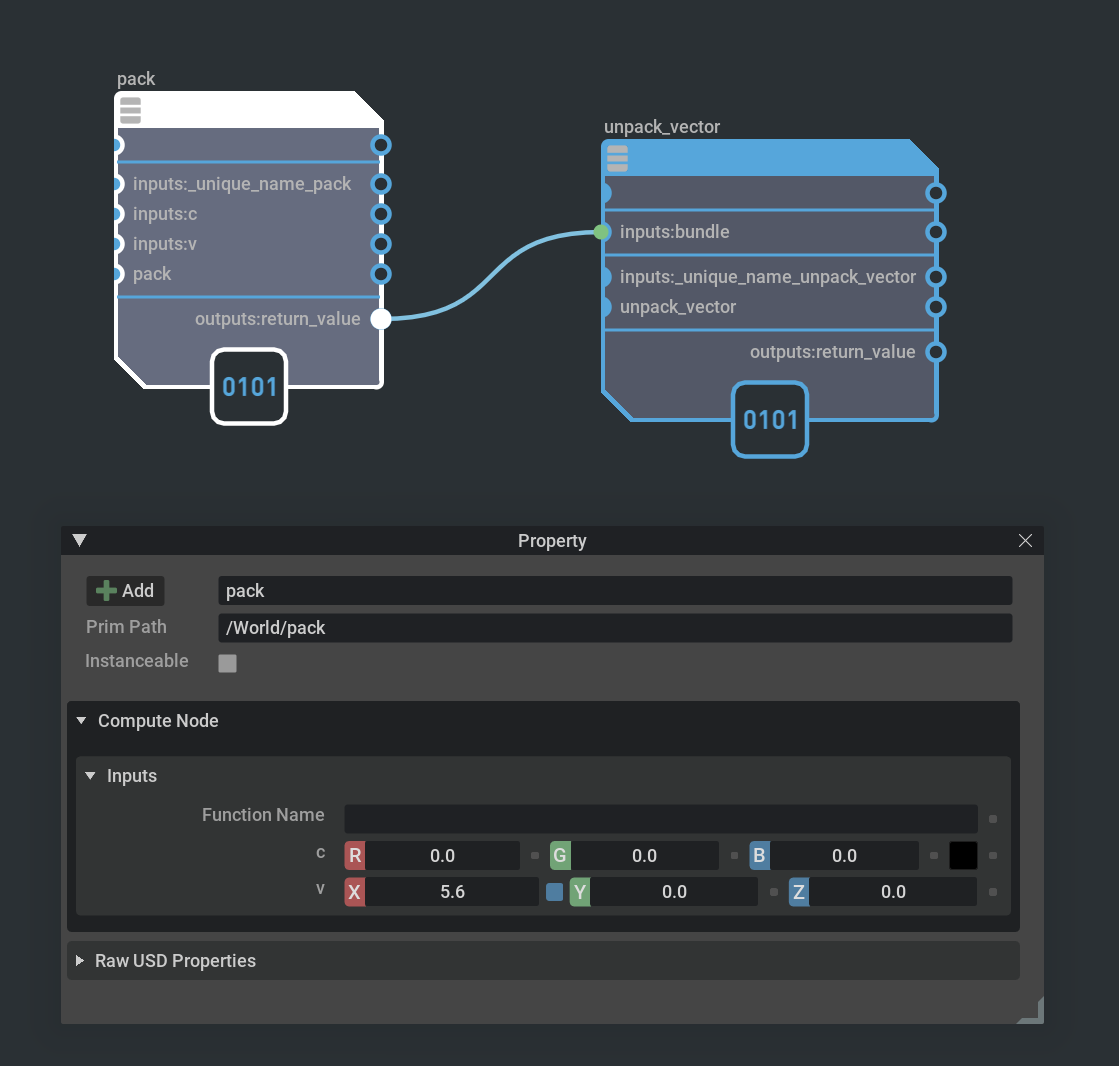This screenshot has width=1119, height=1066.
Task: Collapse the Compute Node section
Action: [x=81, y=720]
